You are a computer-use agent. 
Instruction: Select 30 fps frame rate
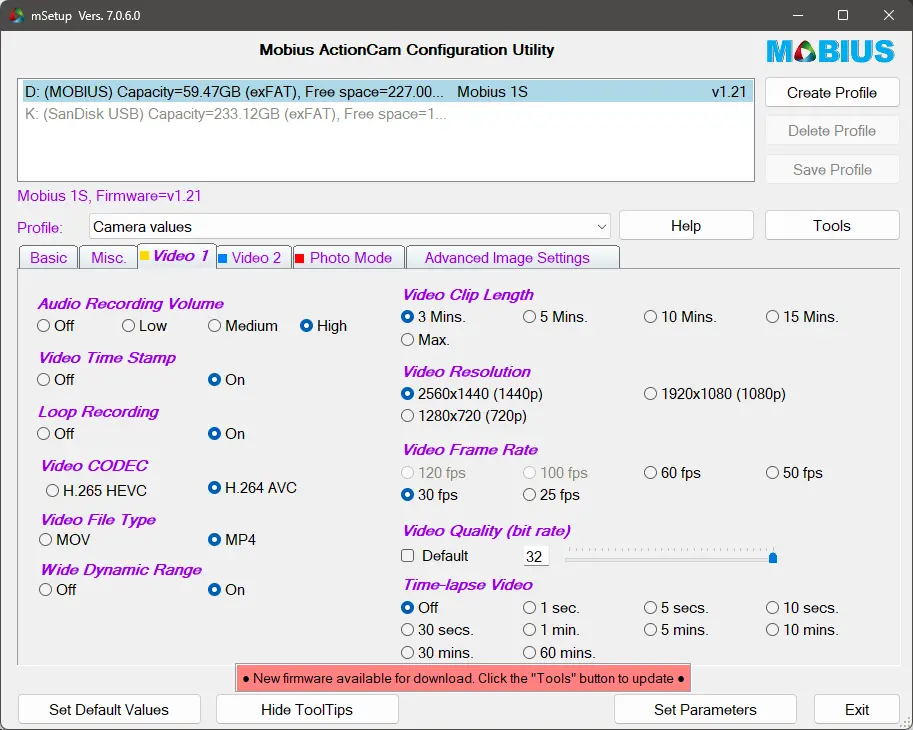(429, 495)
